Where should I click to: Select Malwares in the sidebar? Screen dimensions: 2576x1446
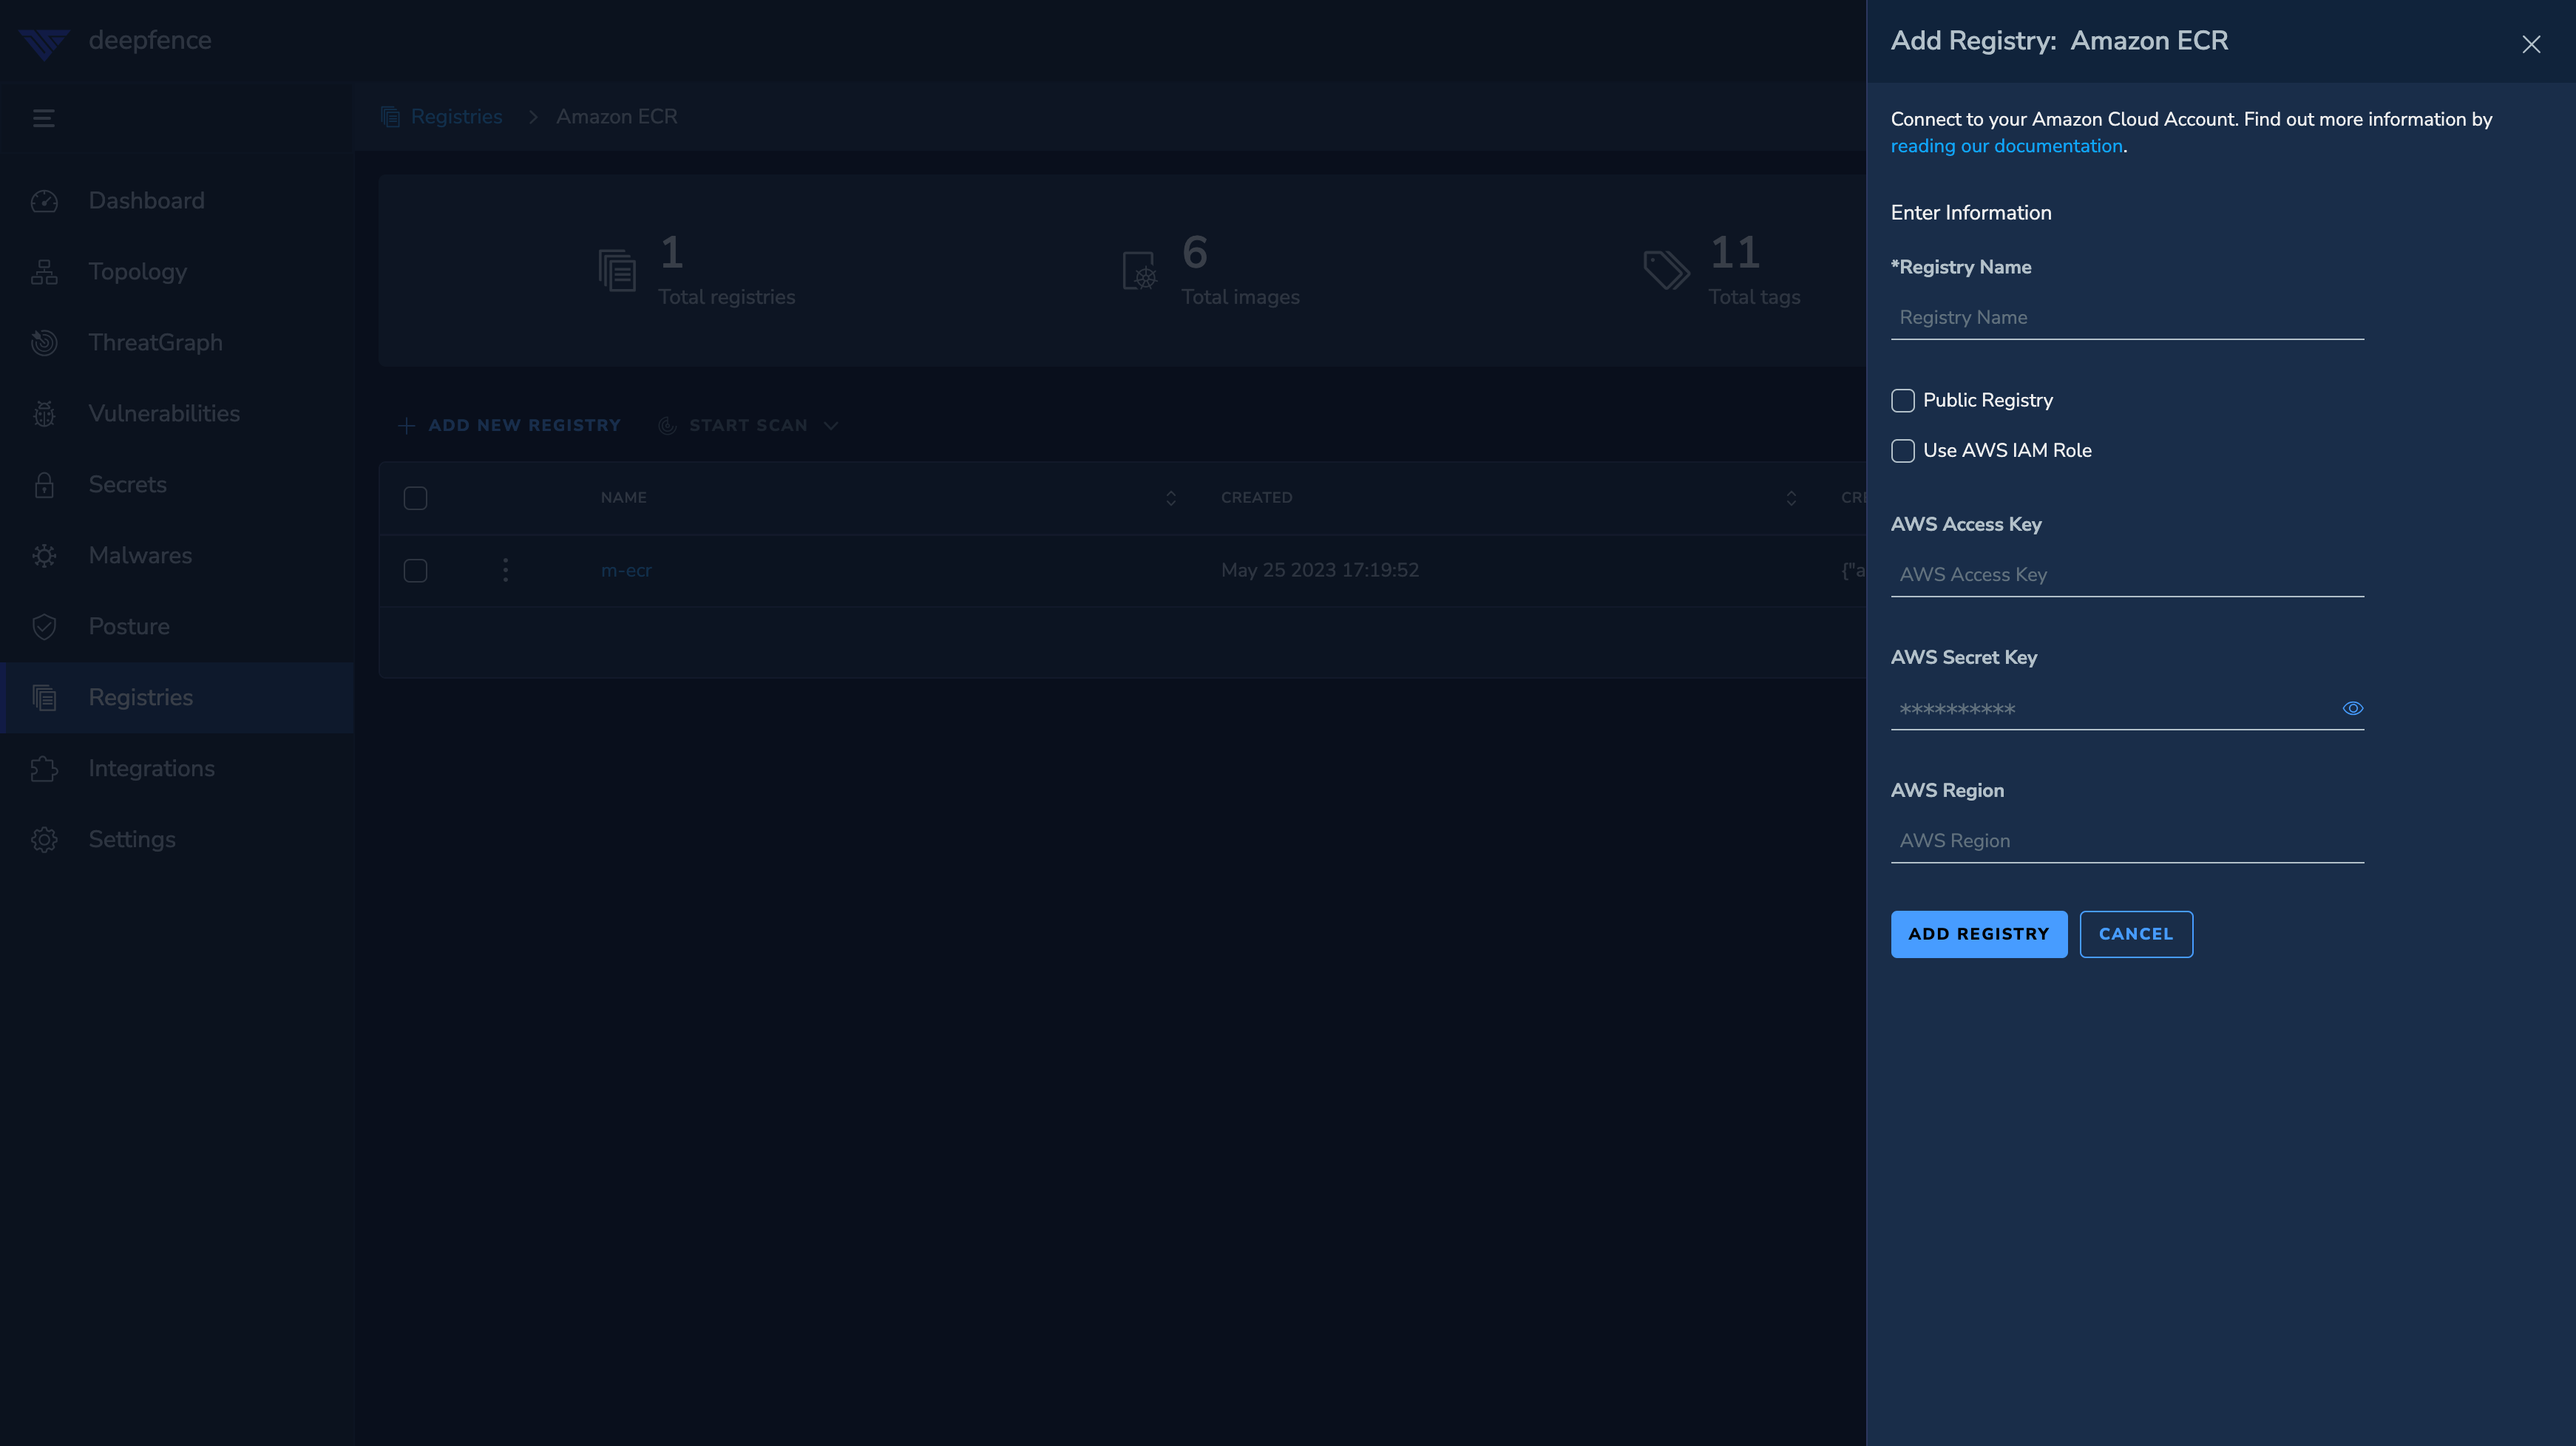click(177, 556)
